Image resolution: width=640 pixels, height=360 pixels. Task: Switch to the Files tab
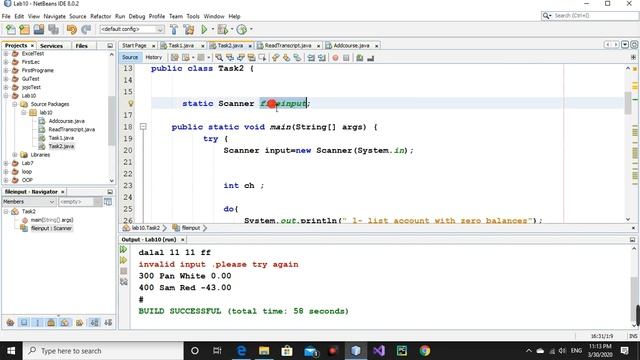(x=82, y=46)
